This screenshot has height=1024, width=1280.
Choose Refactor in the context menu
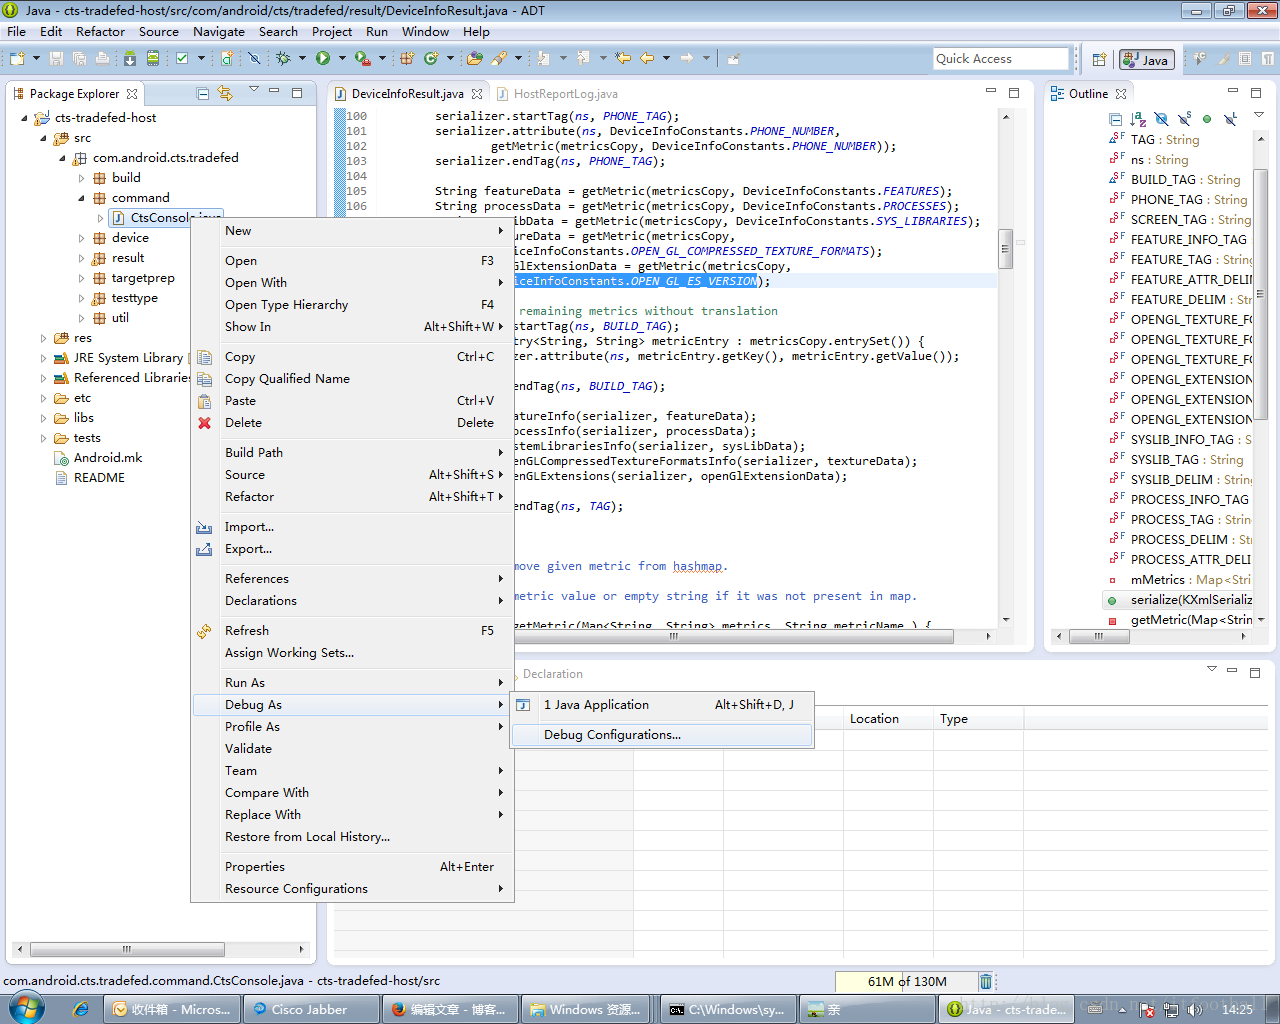(250, 497)
